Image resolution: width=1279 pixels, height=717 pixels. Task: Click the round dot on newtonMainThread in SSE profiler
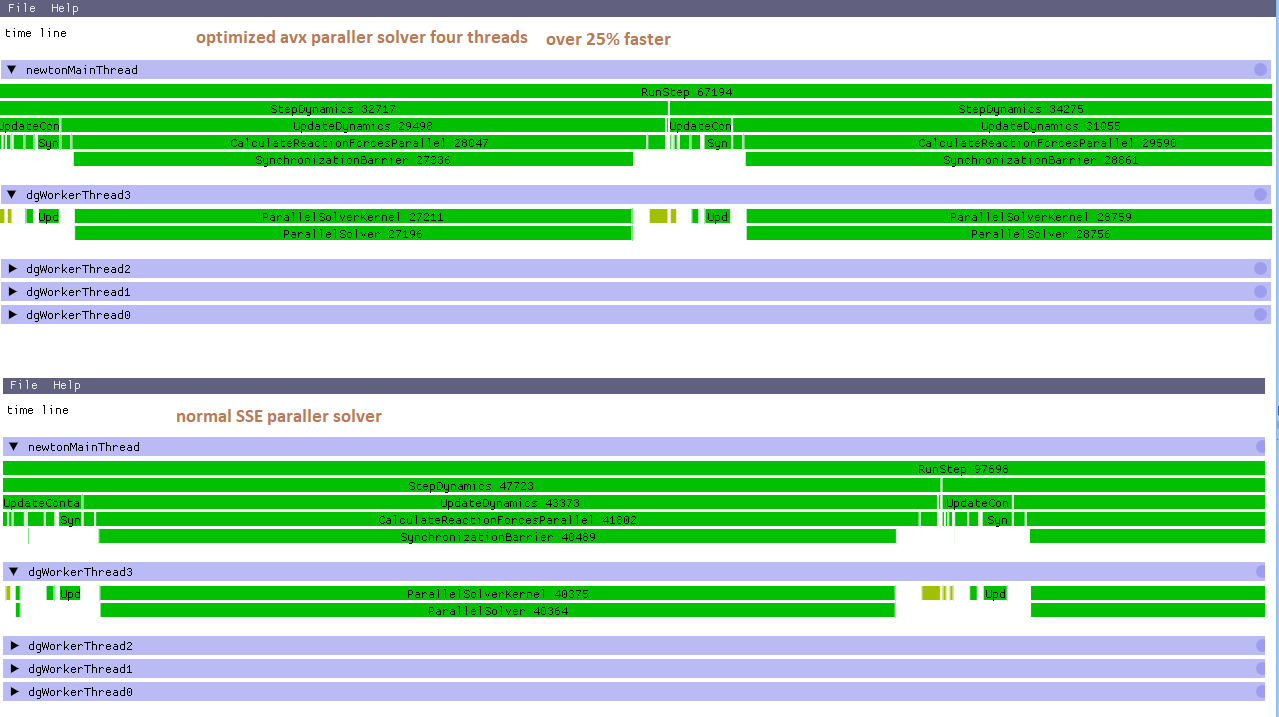1260,447
